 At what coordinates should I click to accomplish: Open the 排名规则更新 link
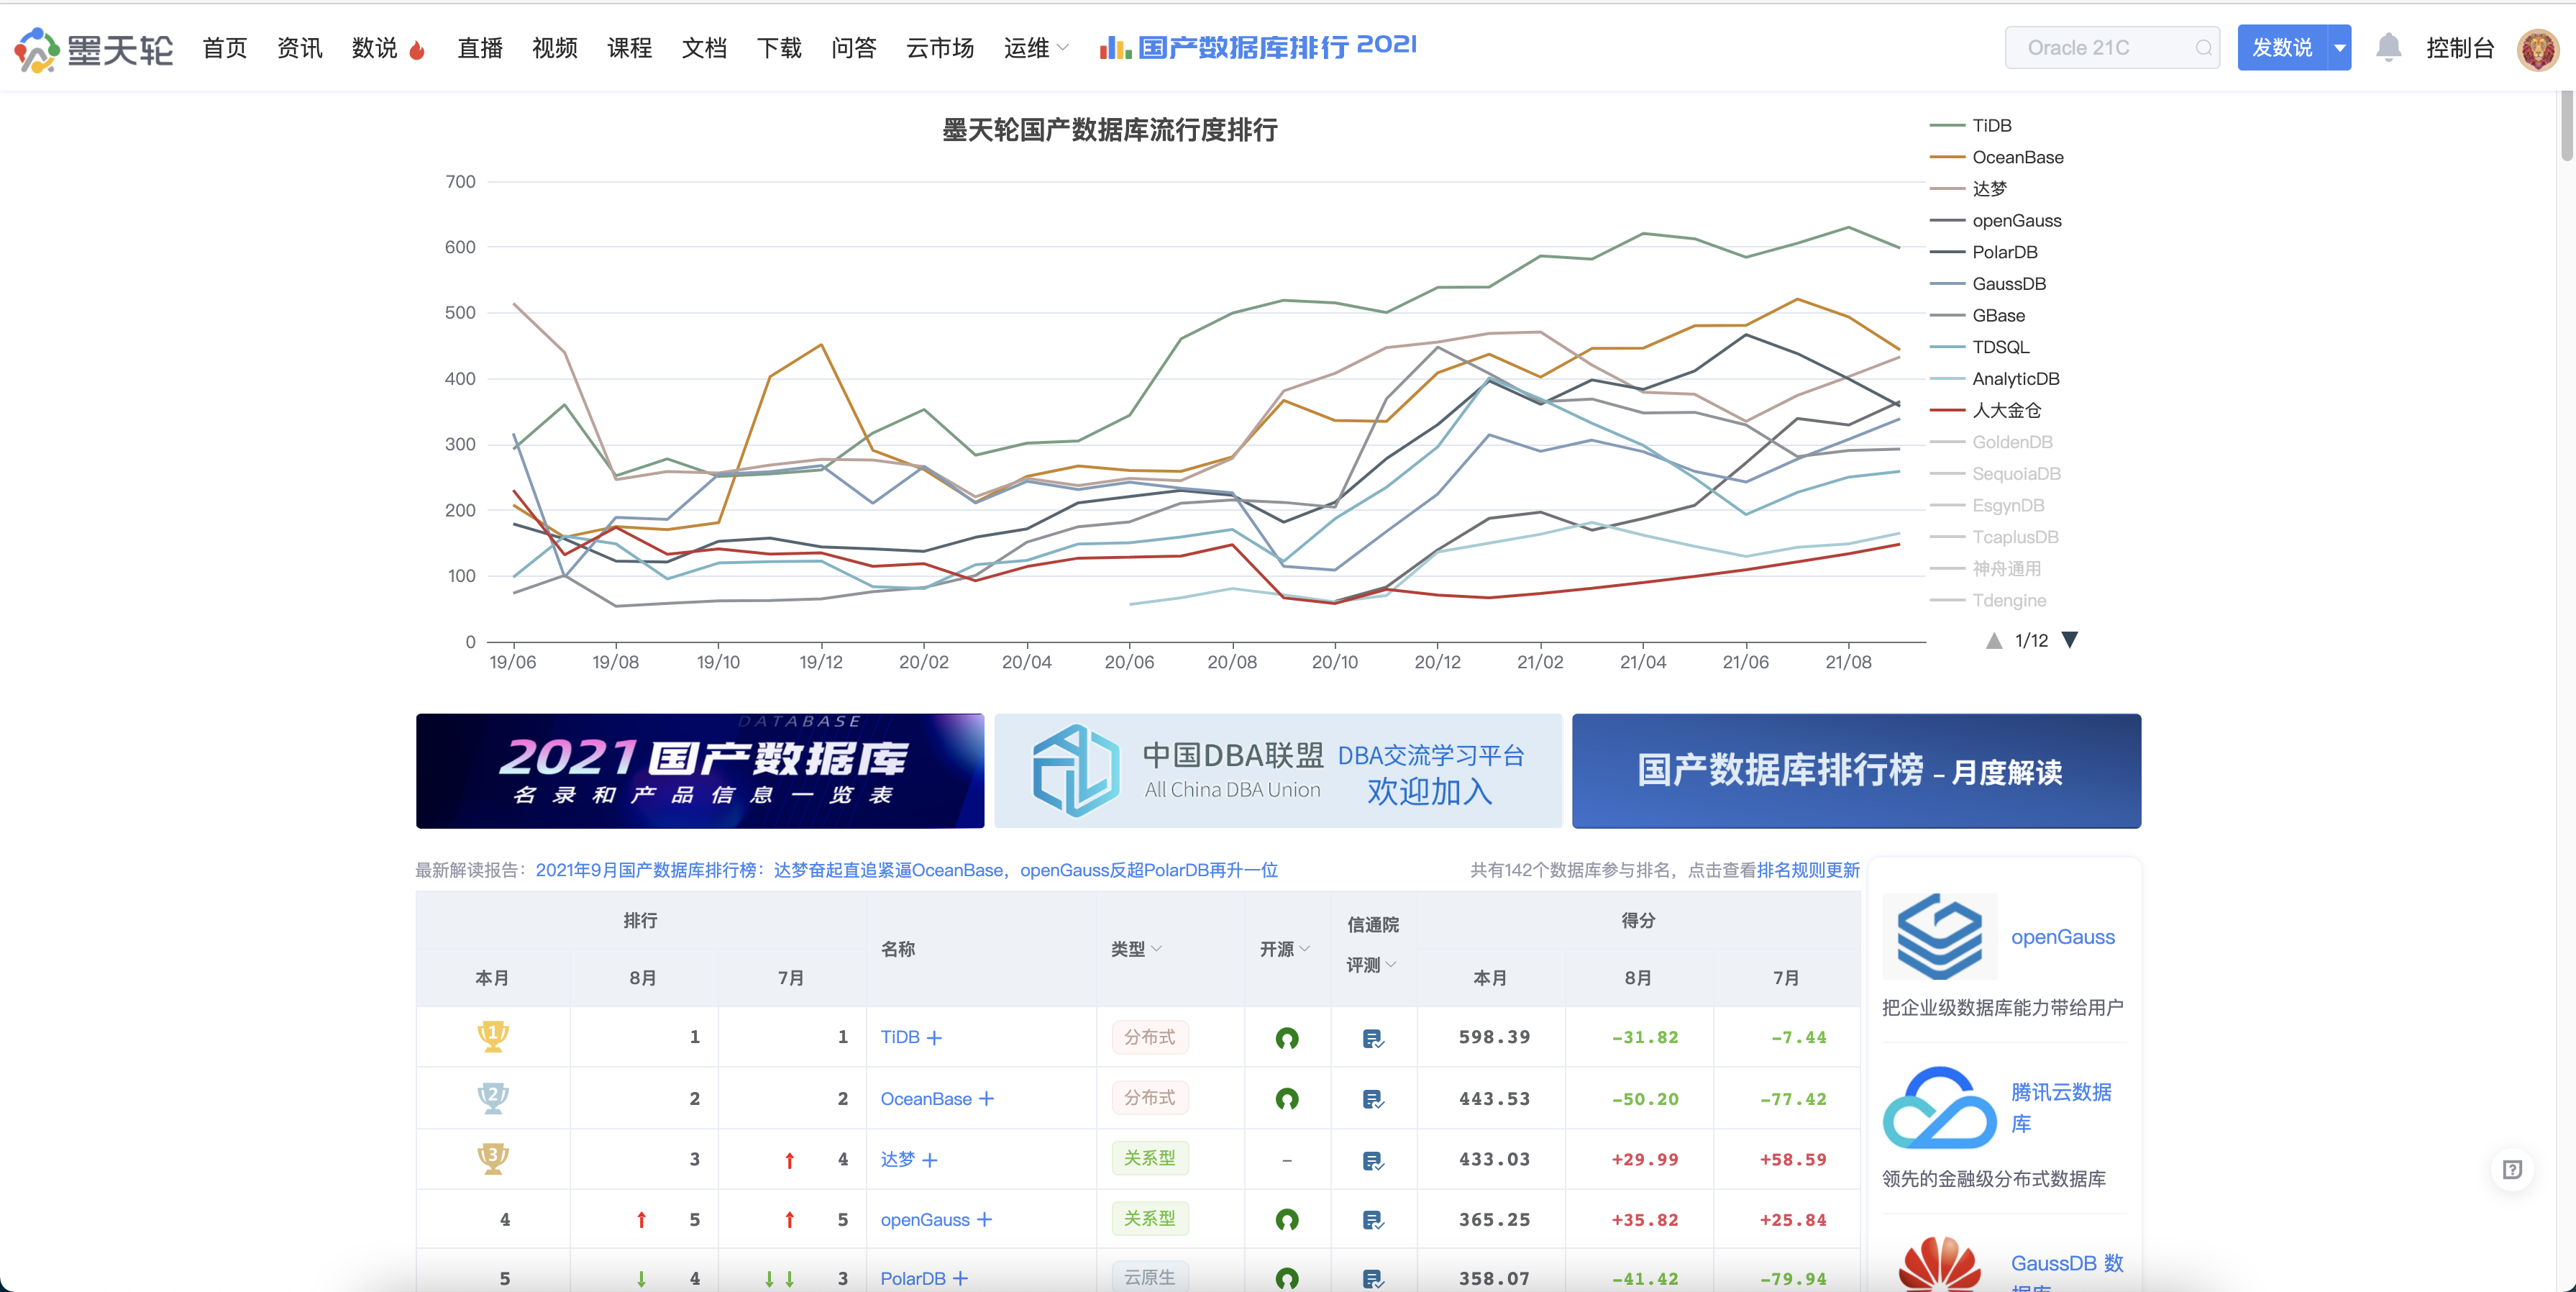point(1807,870)
